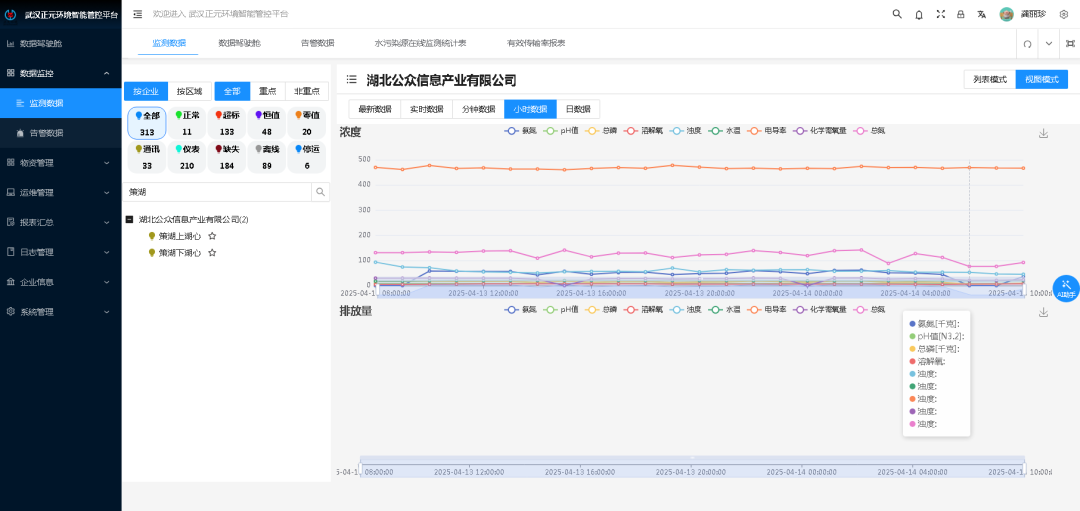Image resolution: width=1080 pixels, height=511 pixels.
Task: Download the 浓度 chart image
Action: click(1043, 133)
